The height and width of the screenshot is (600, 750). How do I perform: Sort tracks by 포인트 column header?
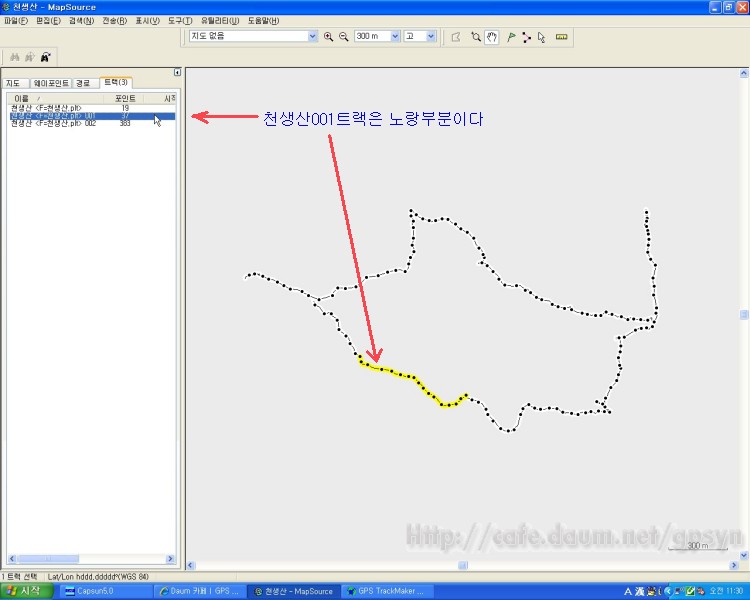click(x=123, y=98)
